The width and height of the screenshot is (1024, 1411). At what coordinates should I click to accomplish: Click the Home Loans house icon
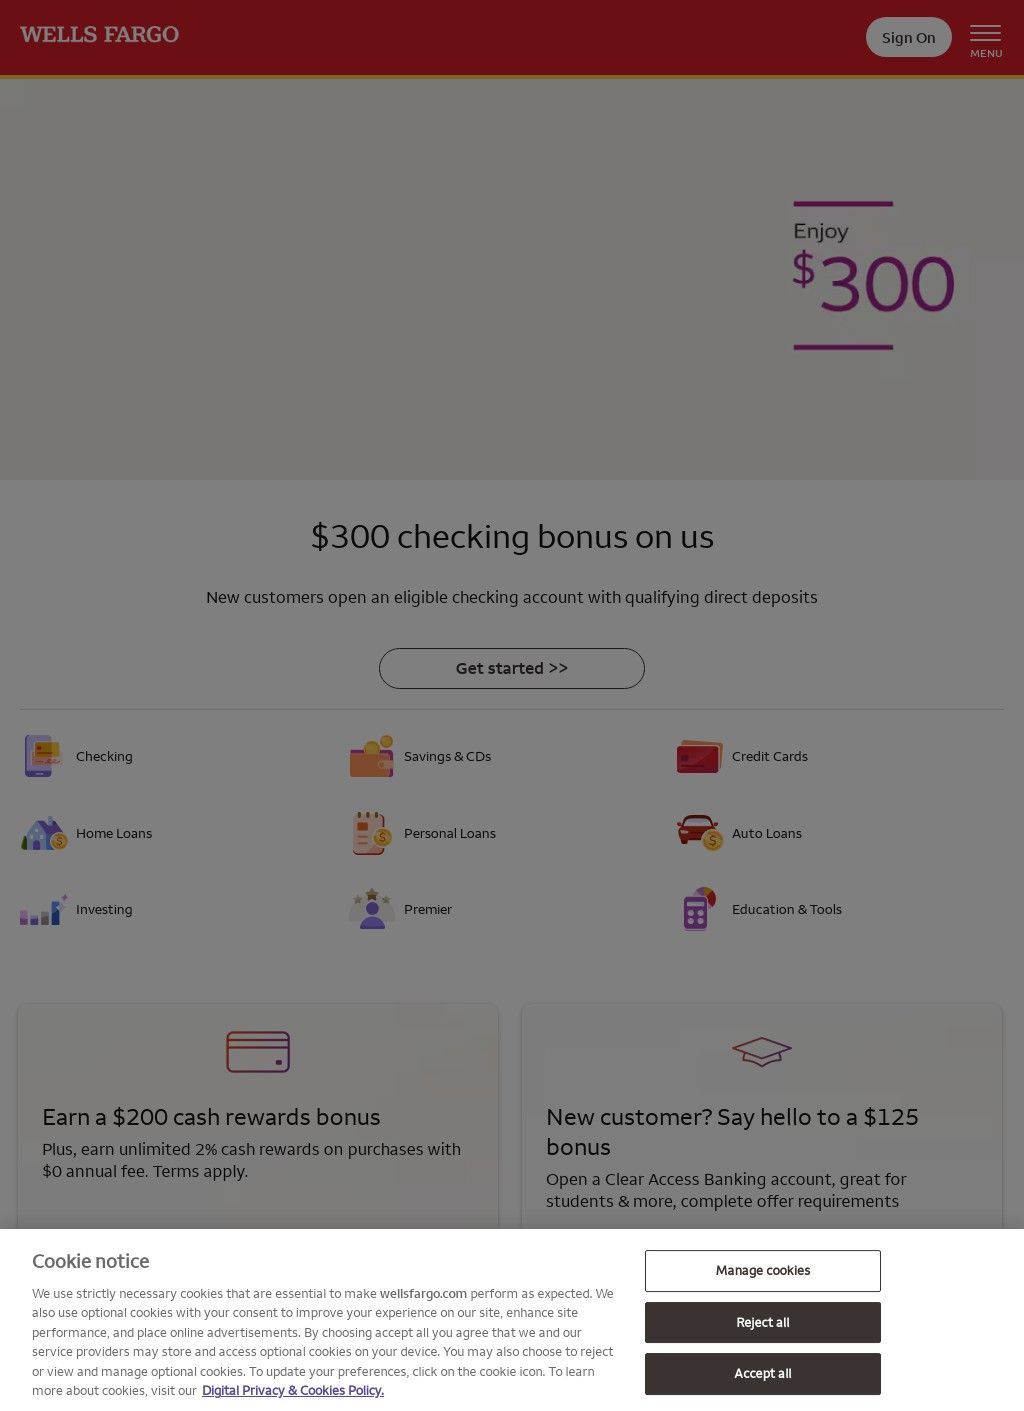tap(43, 833)
